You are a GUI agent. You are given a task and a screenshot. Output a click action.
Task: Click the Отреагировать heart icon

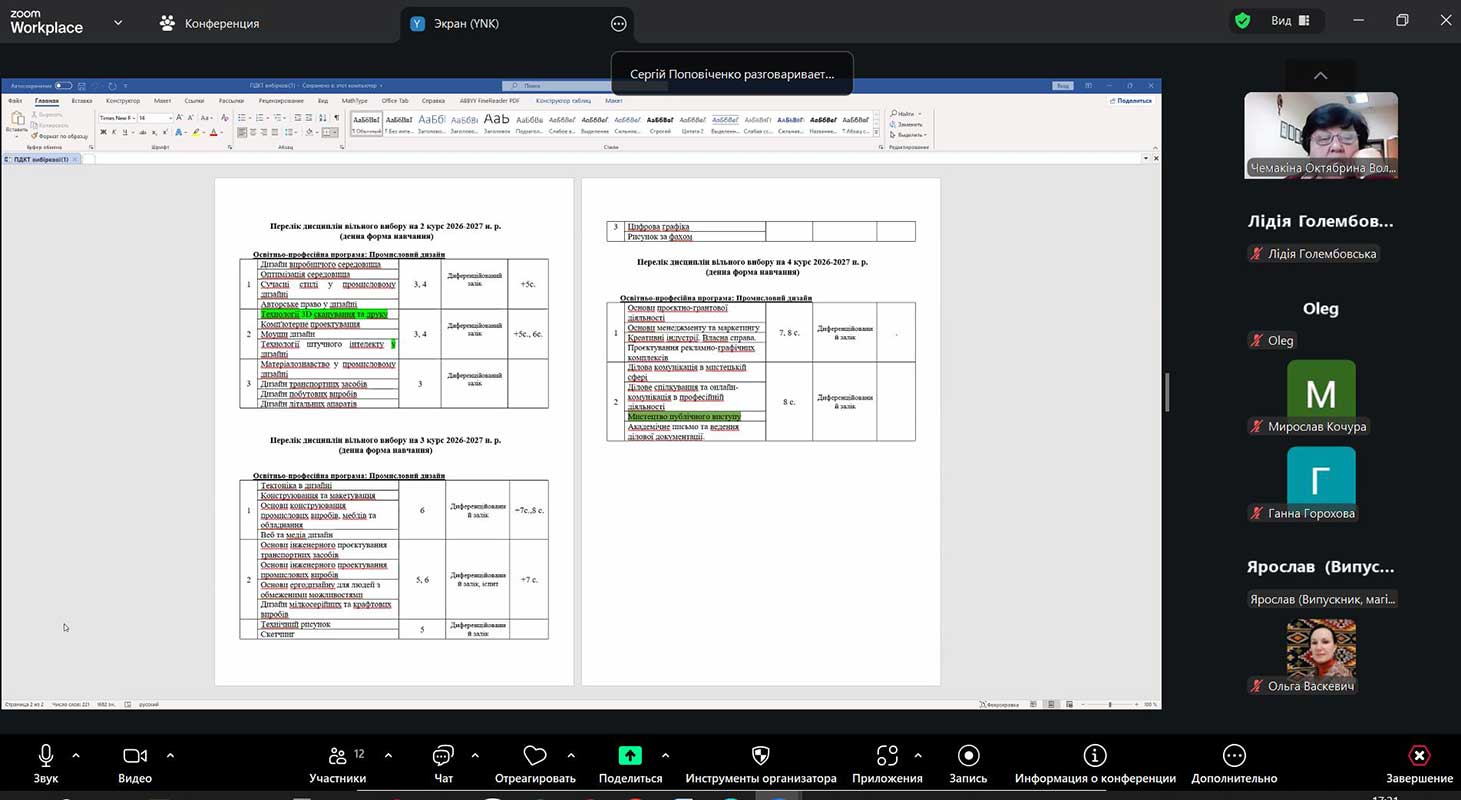[x=535, y=756]
